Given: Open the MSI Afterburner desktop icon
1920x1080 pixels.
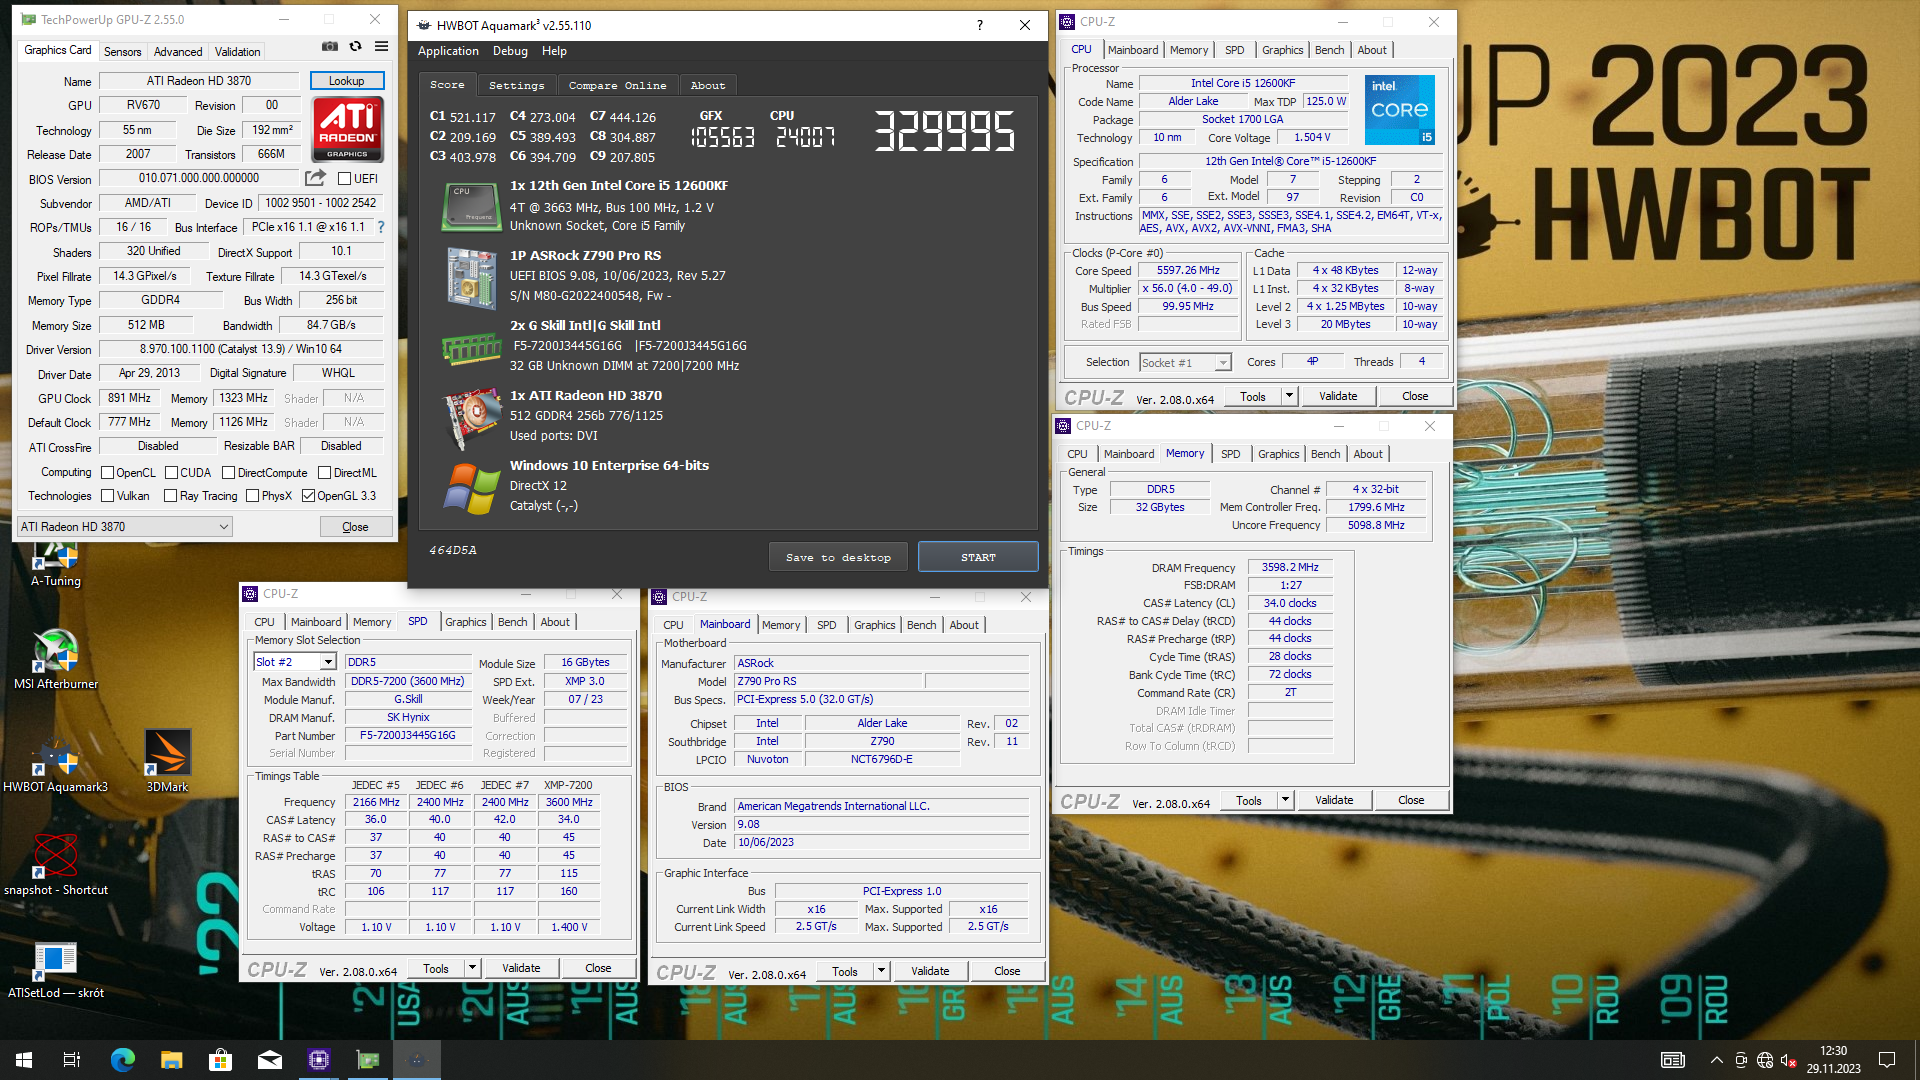Looking at the screenshot, I should [56, 659].
